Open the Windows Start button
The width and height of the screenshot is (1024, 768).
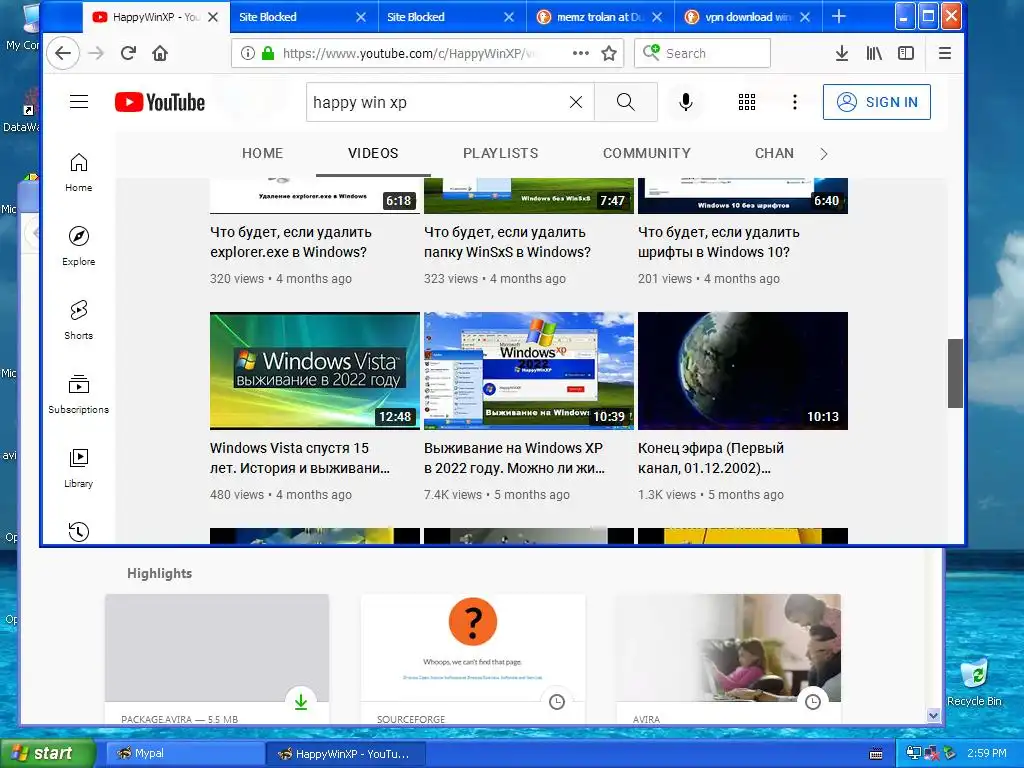coord(47,754)
